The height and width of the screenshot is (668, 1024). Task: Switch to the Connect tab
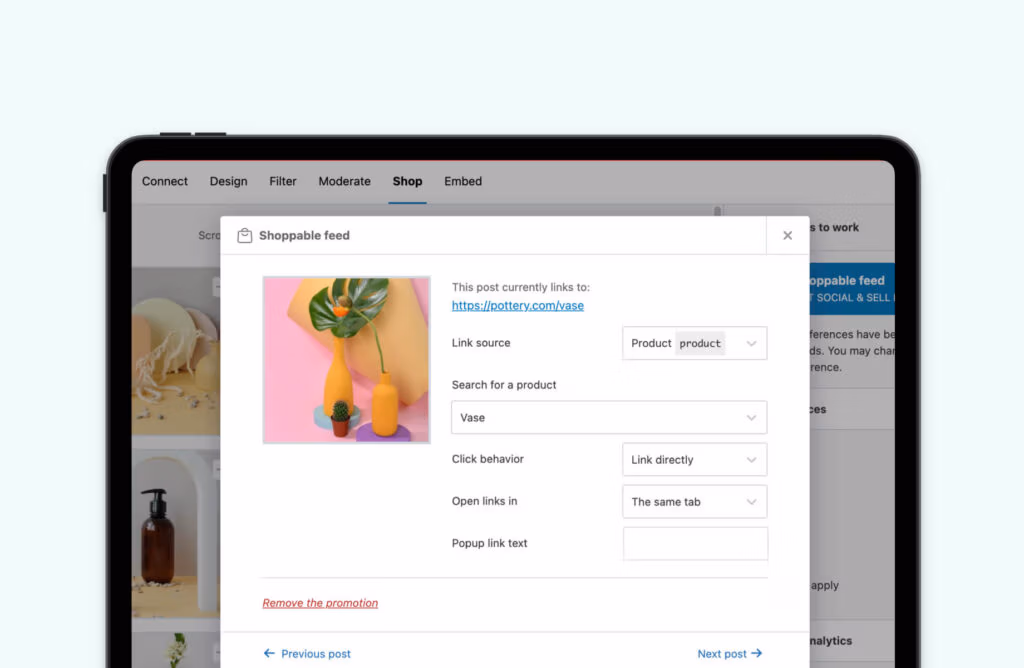(x=164, y=181)
